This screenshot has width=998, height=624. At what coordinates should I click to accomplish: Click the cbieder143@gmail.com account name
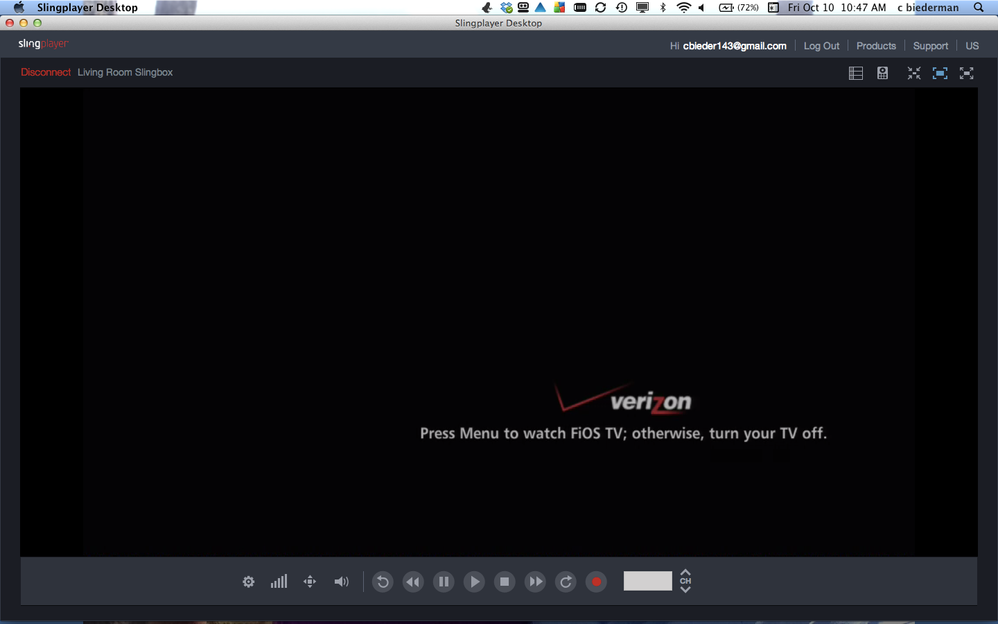coord(734,46)
